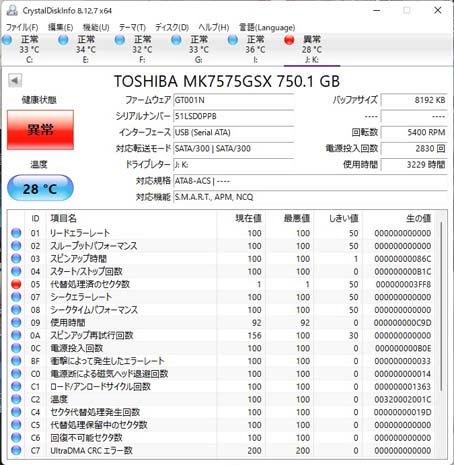
Task: Click the supported features field S.M.A.R.T., APM, NCQ
Action: (x=310, y=197)
